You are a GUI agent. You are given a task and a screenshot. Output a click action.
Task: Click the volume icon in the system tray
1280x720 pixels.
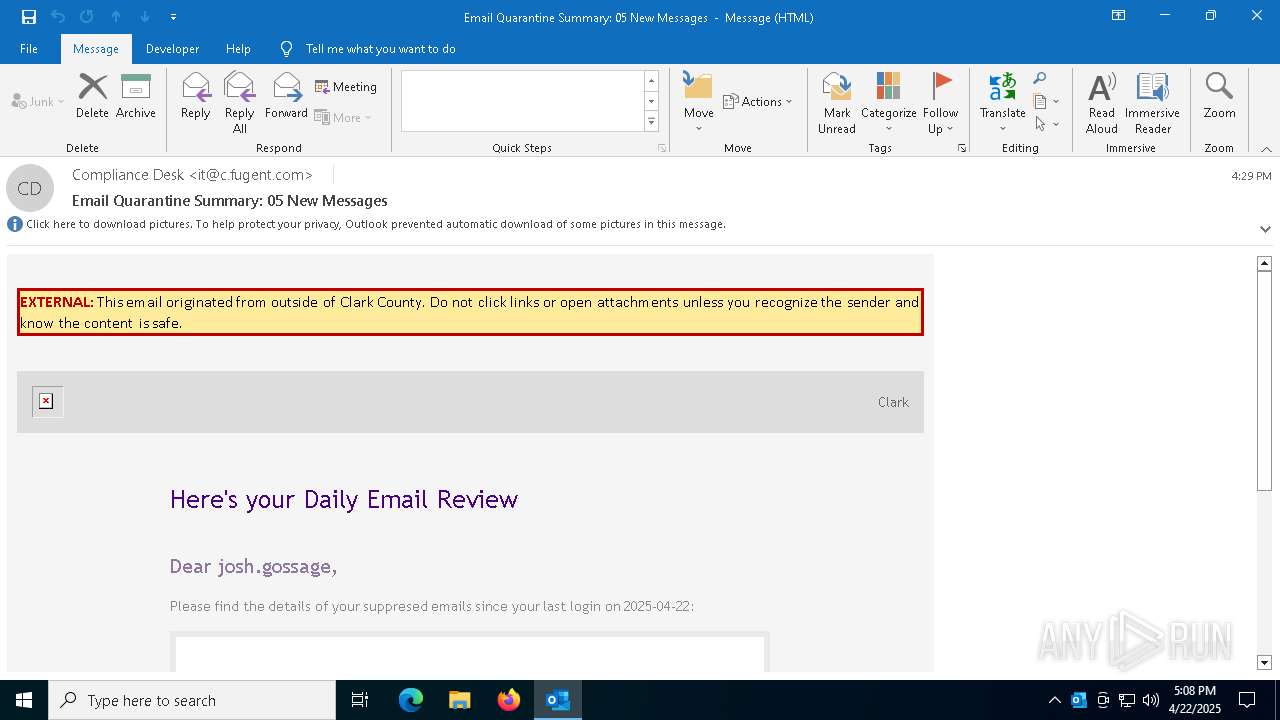1150,700
